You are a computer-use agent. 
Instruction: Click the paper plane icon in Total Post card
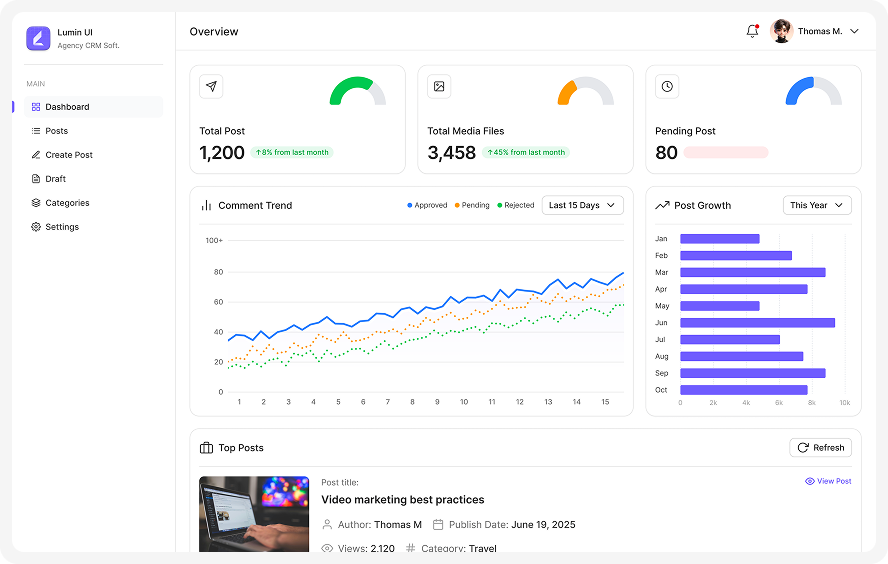211,87
